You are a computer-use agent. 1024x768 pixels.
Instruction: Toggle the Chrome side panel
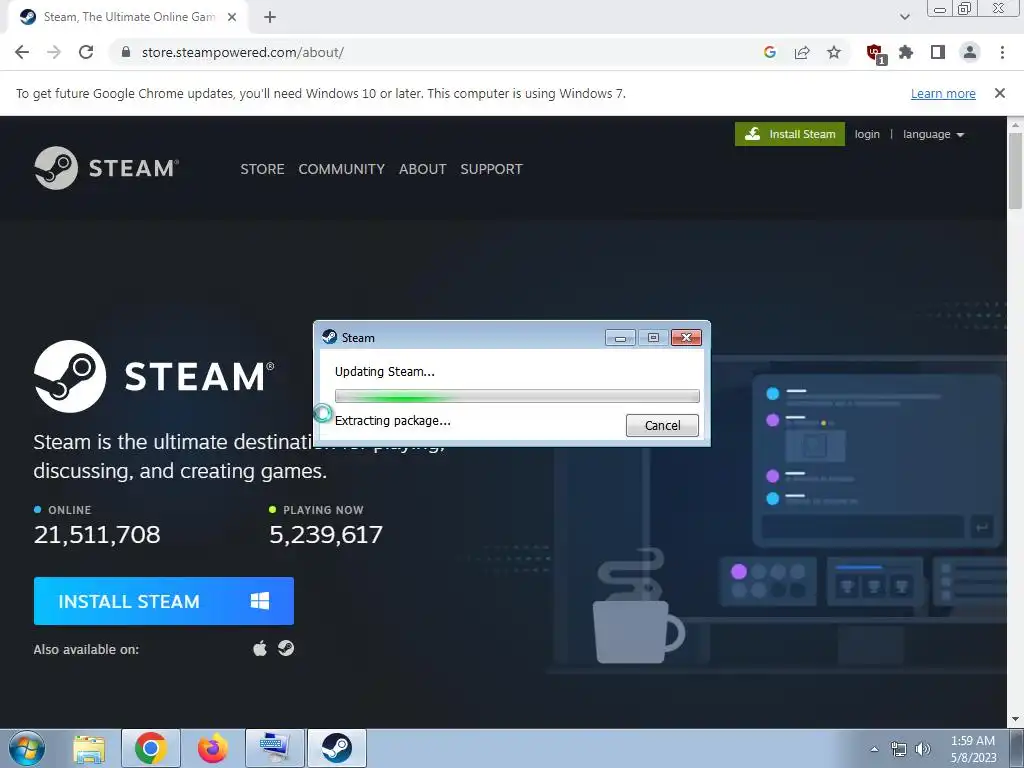(938, 52)
